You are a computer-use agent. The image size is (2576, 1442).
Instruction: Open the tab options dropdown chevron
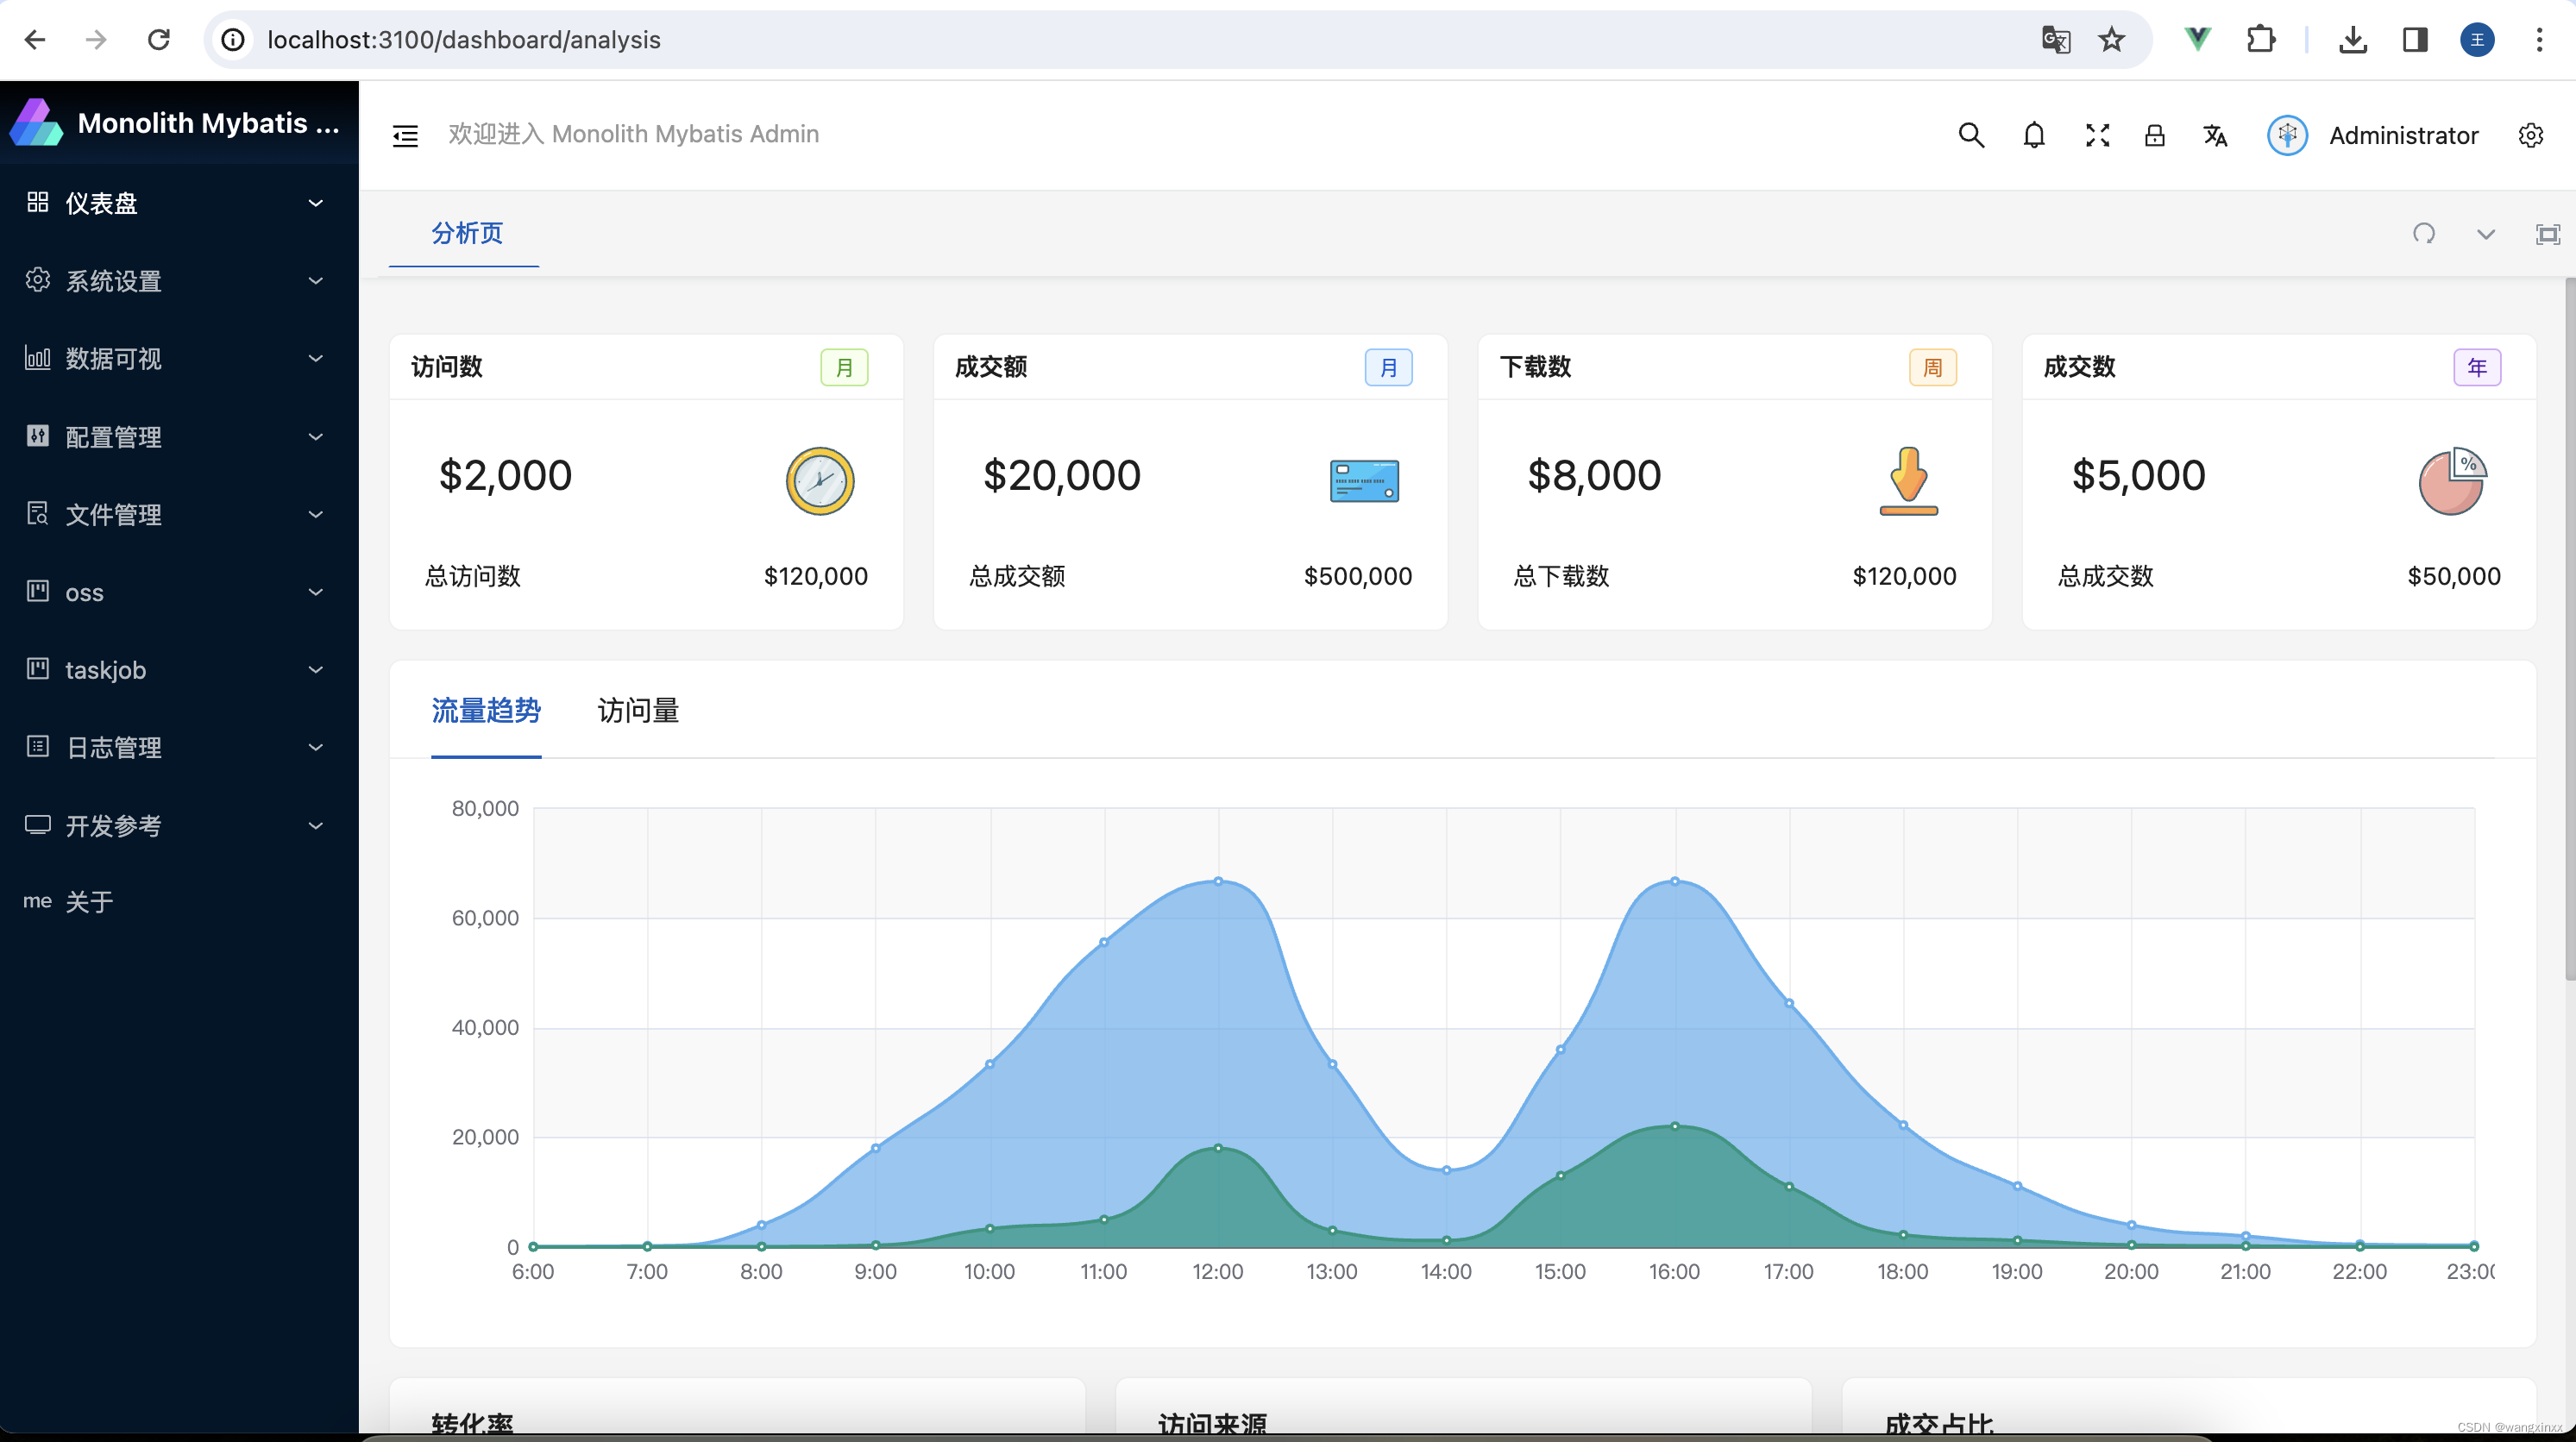2485,234
